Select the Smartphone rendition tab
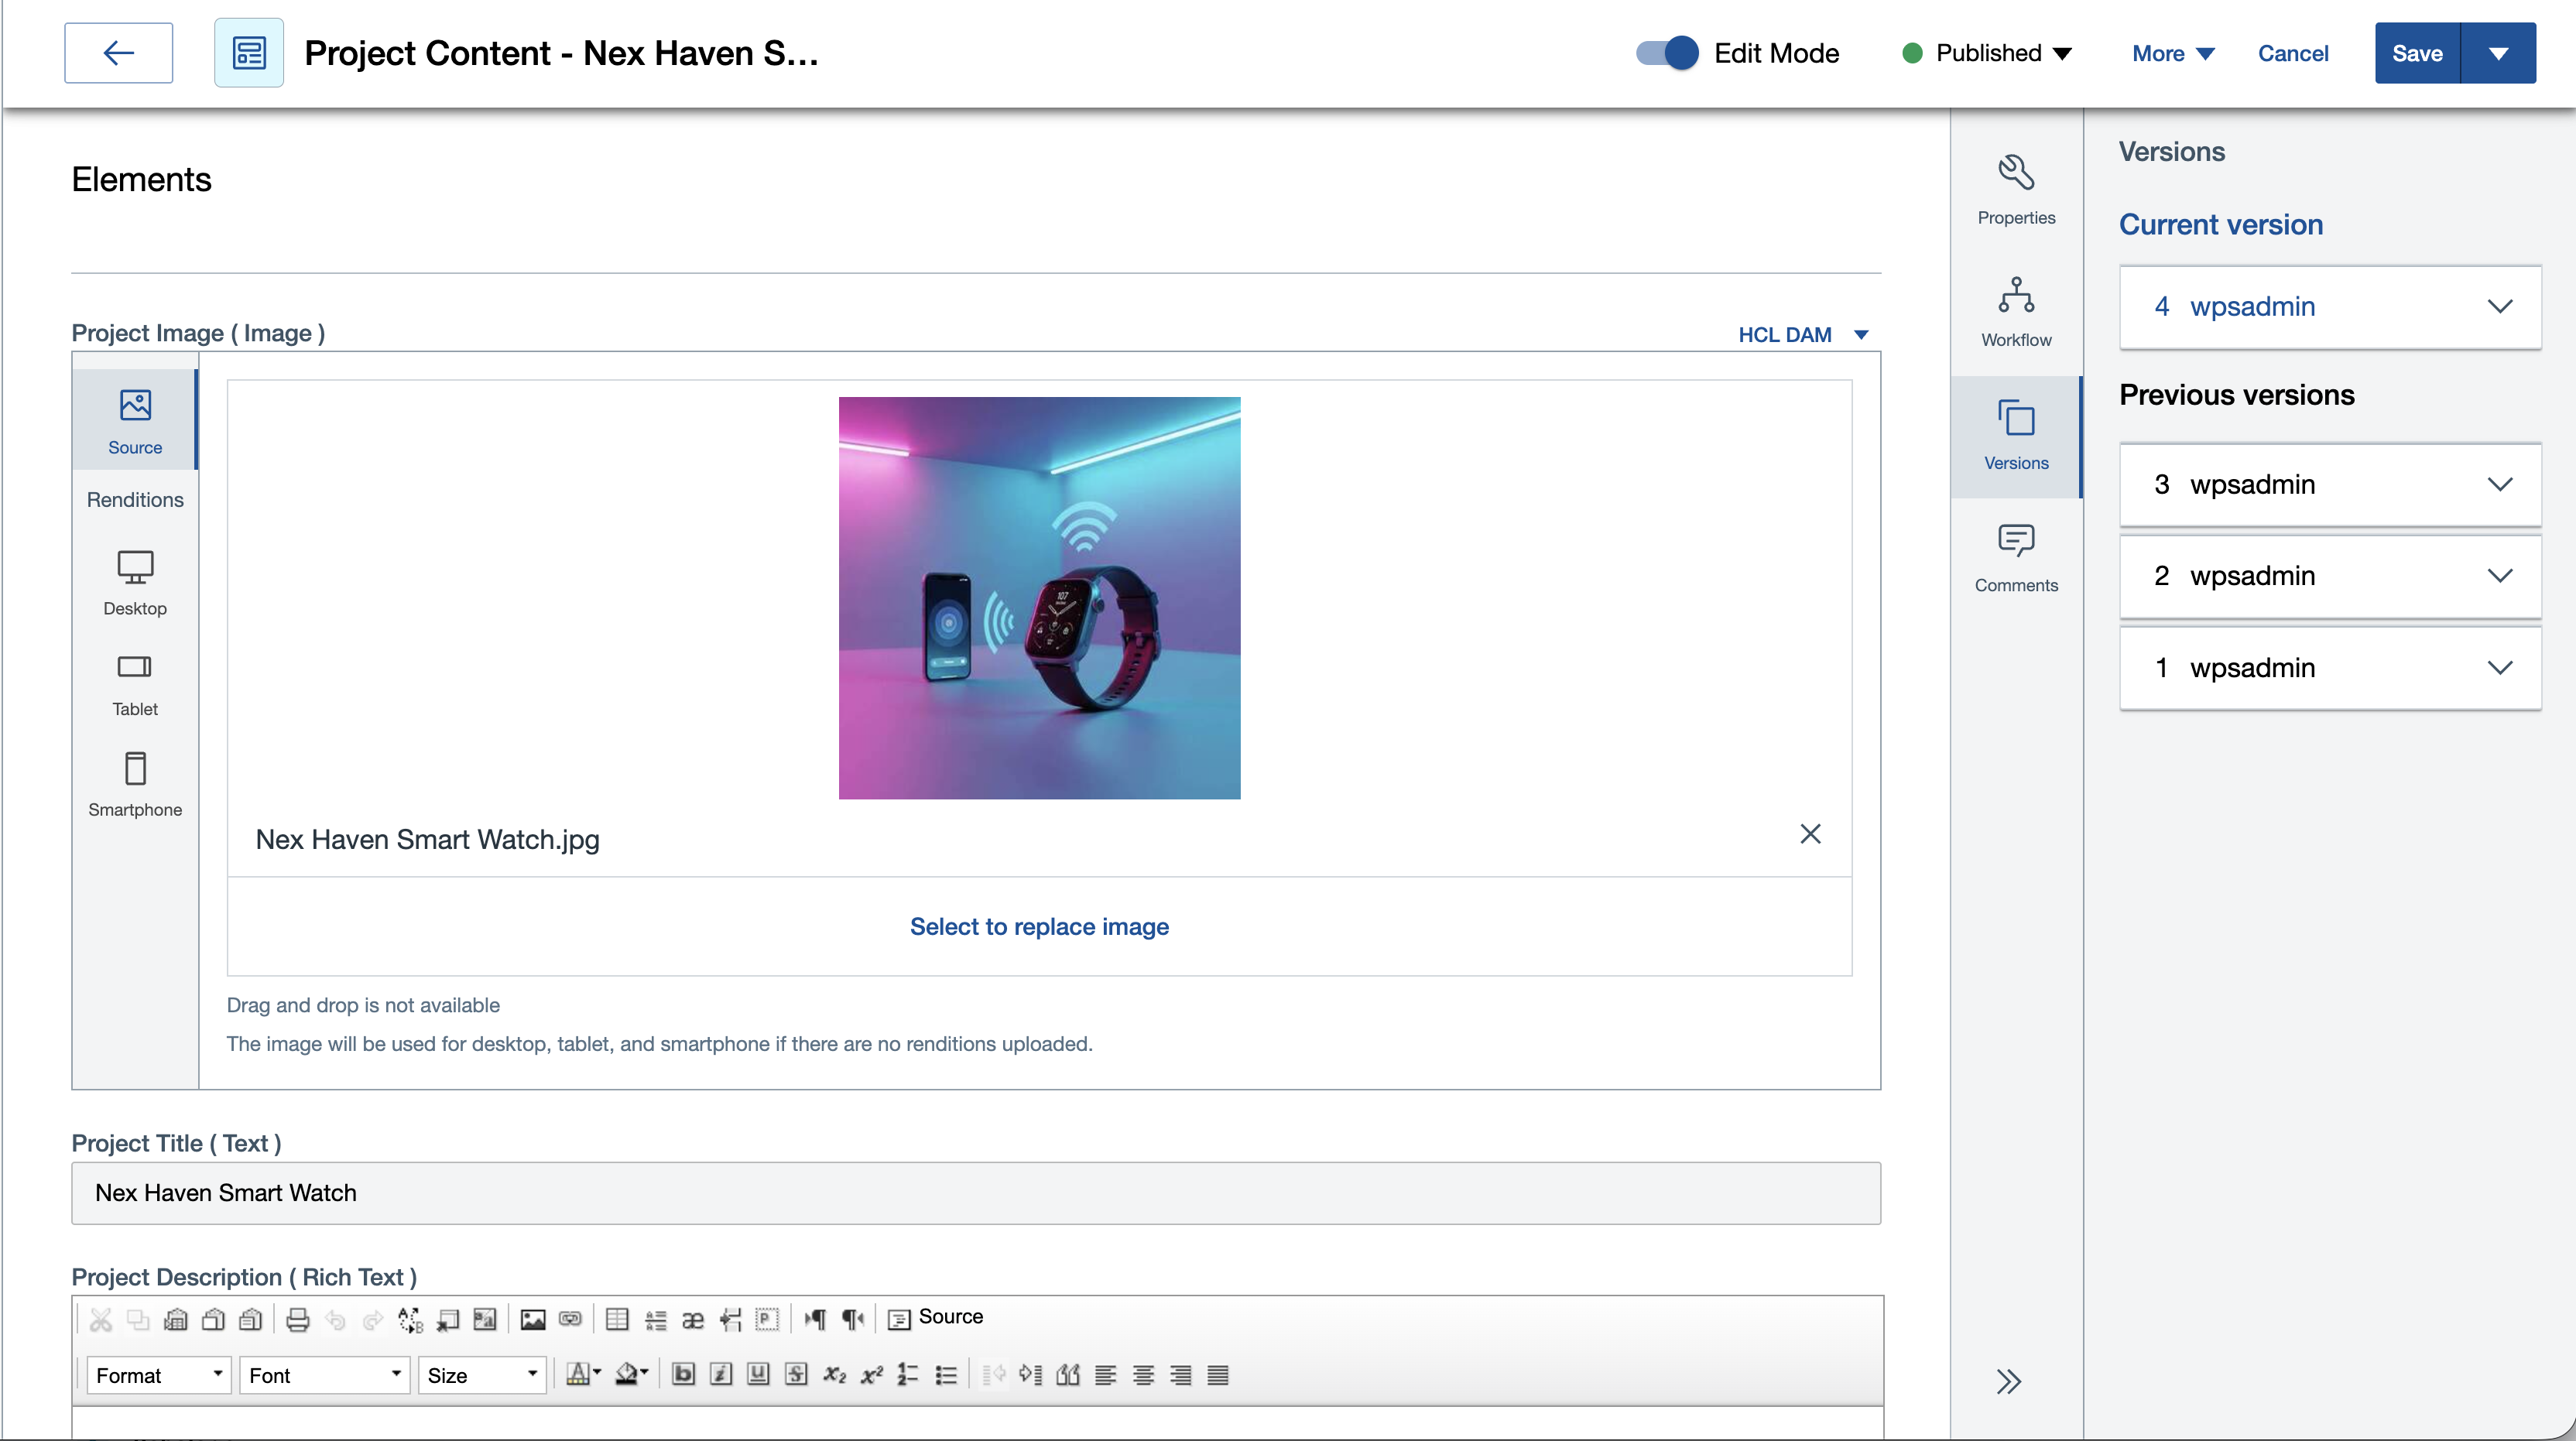 pyautogui.click(x=135, y=785)
